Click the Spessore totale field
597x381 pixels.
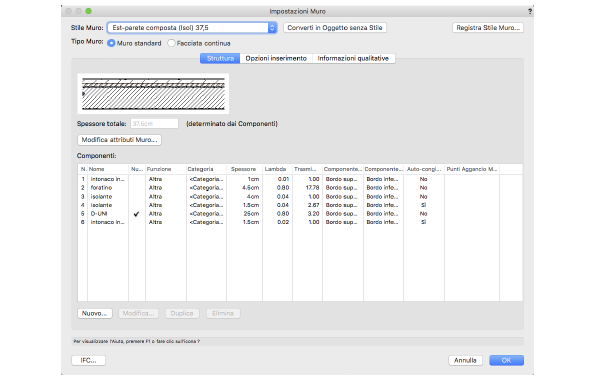click(x=154, y=124)
